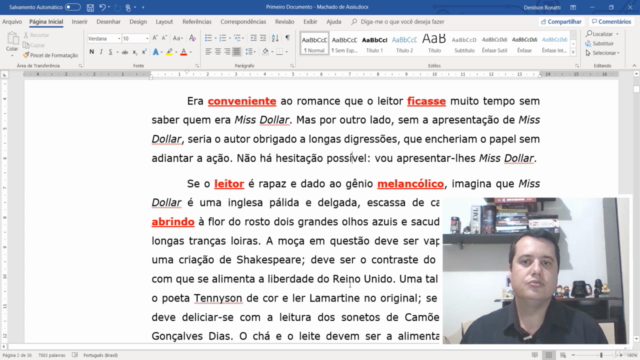Switch to the Referências tab
Image resolution: width=640 pixels, height=360 pixels.
click(197, 22)
